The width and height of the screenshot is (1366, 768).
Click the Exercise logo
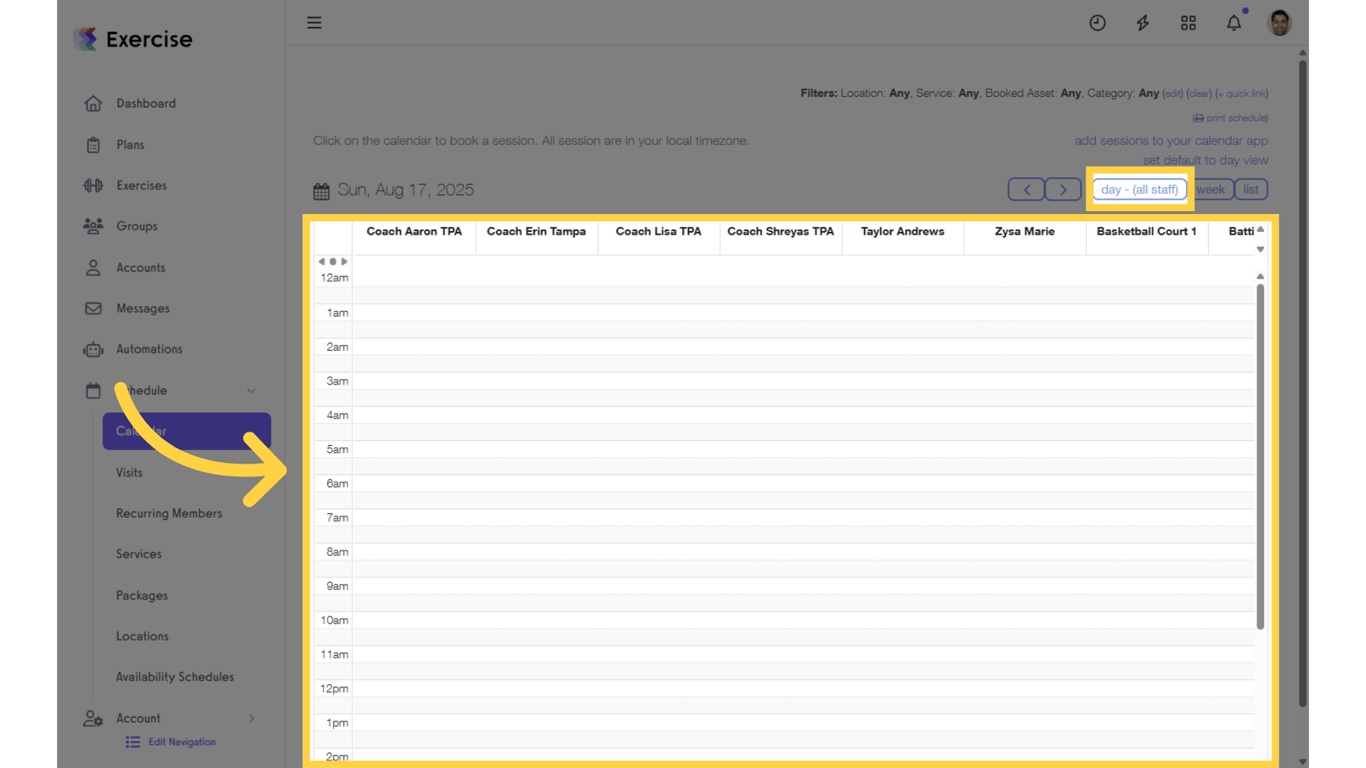[133, 39]
